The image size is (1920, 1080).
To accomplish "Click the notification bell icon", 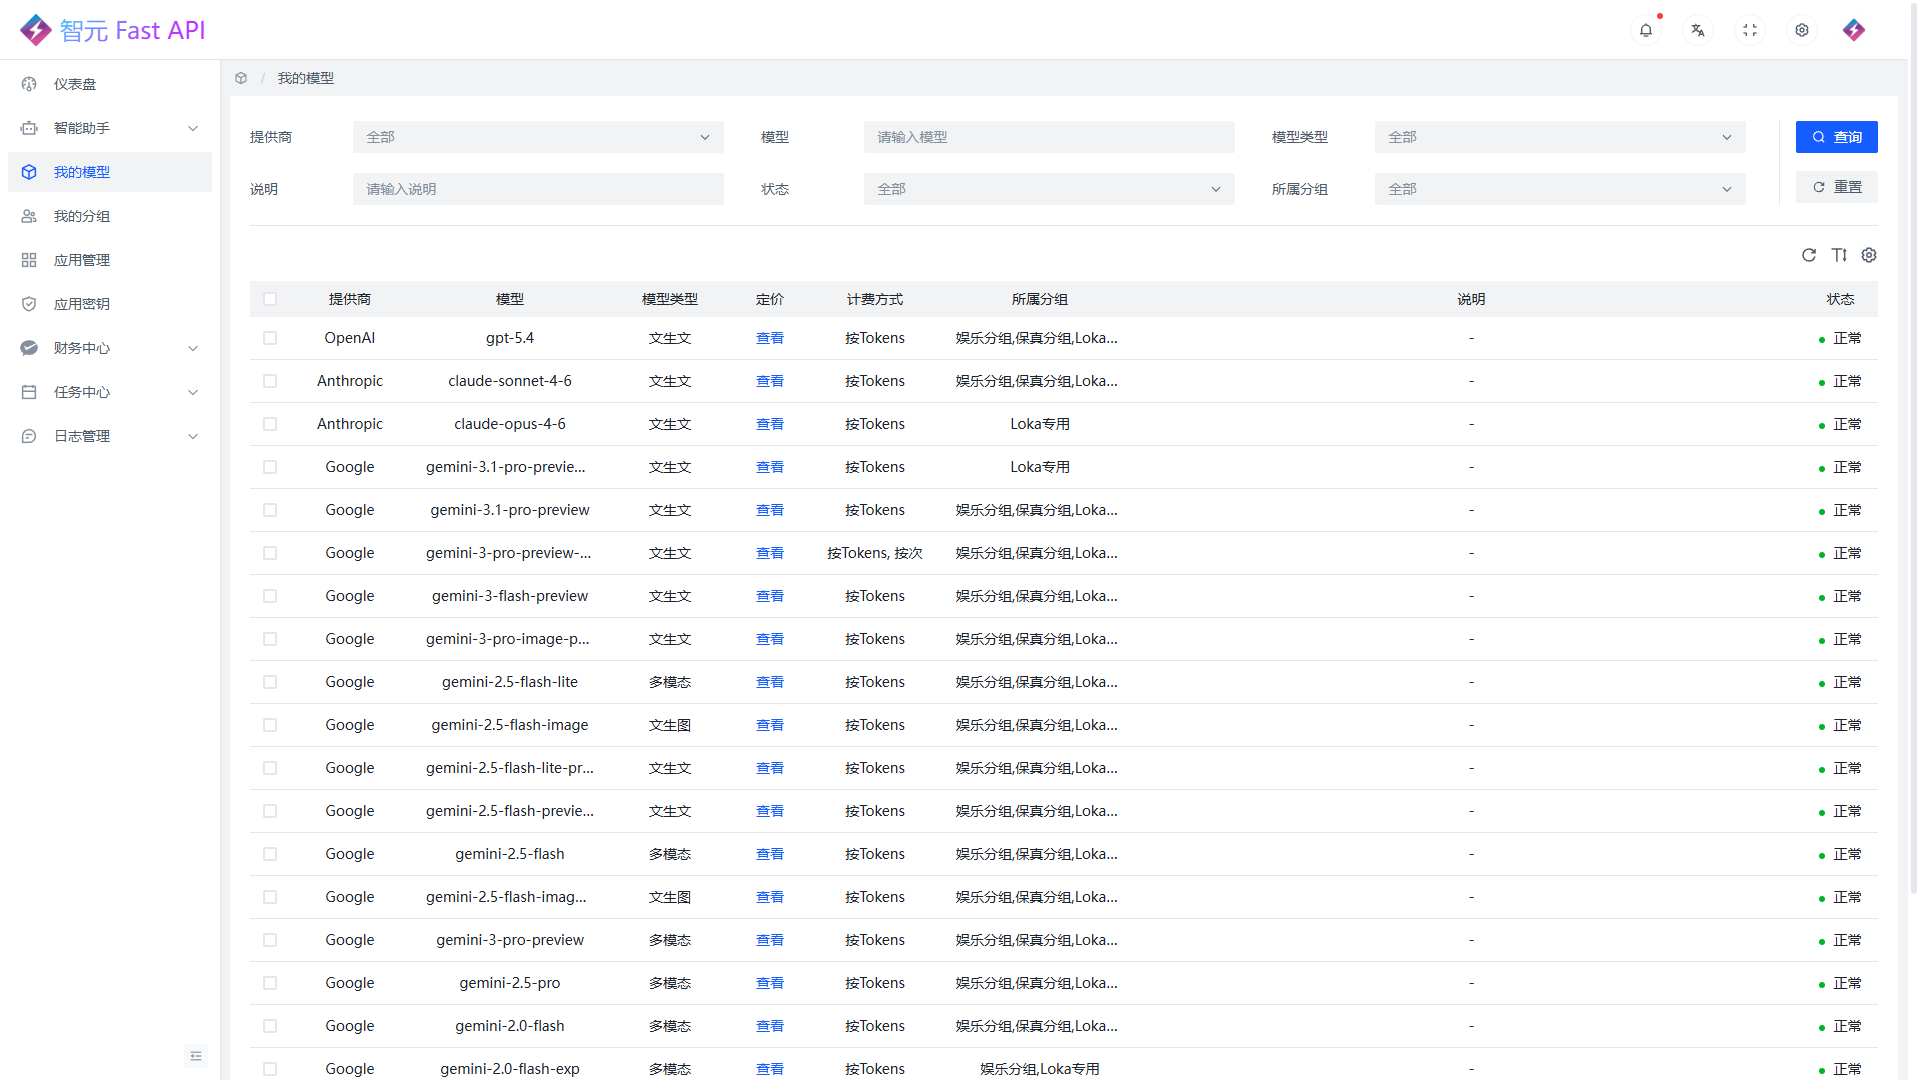I will click(x=1645, y=30).
